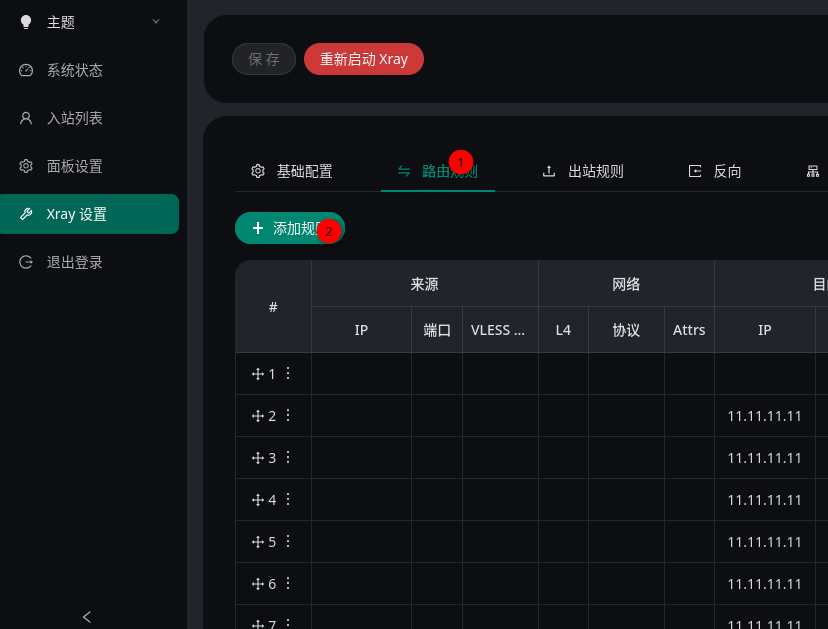Click the move handle icon on row 5
The height and width of the screenshot is (629, 828).
coord(257,542)
